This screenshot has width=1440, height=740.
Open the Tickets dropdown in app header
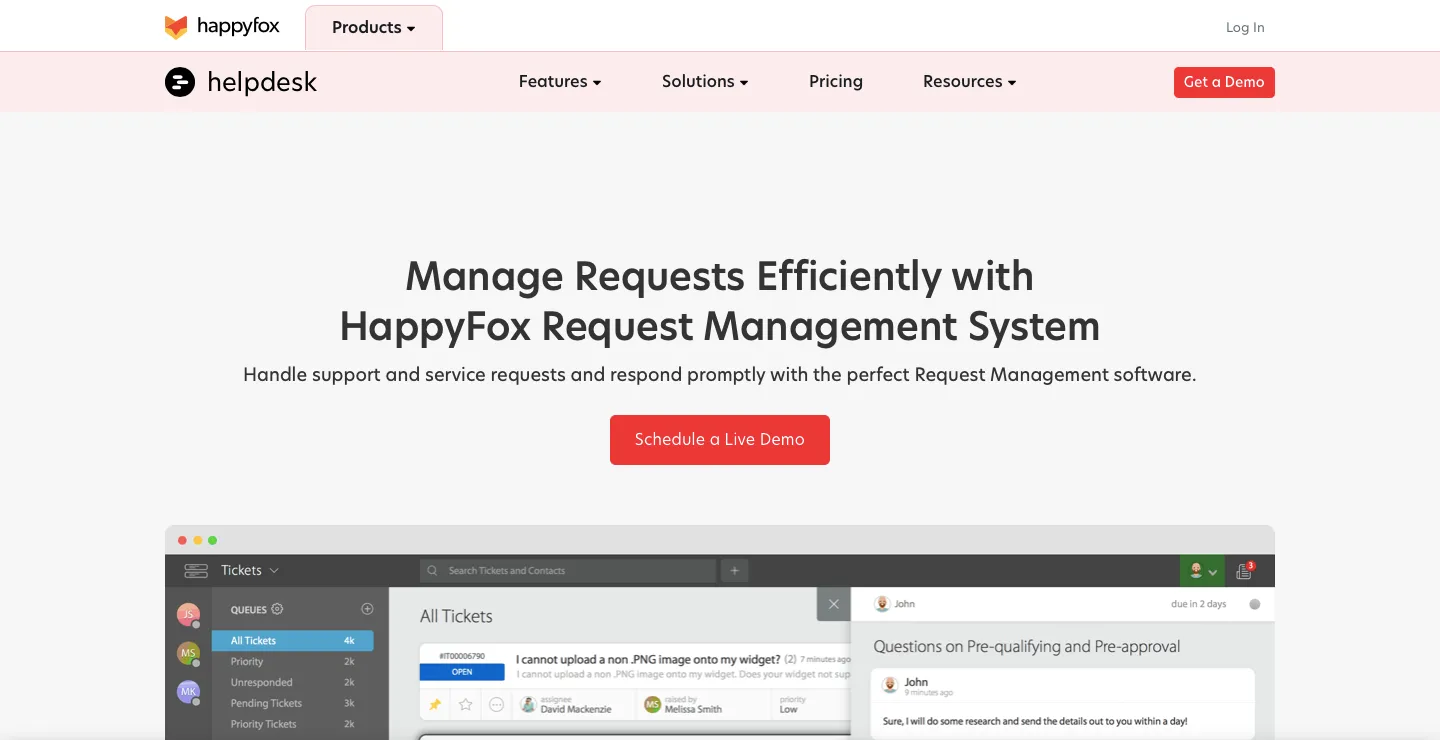(x=250, y=570)
